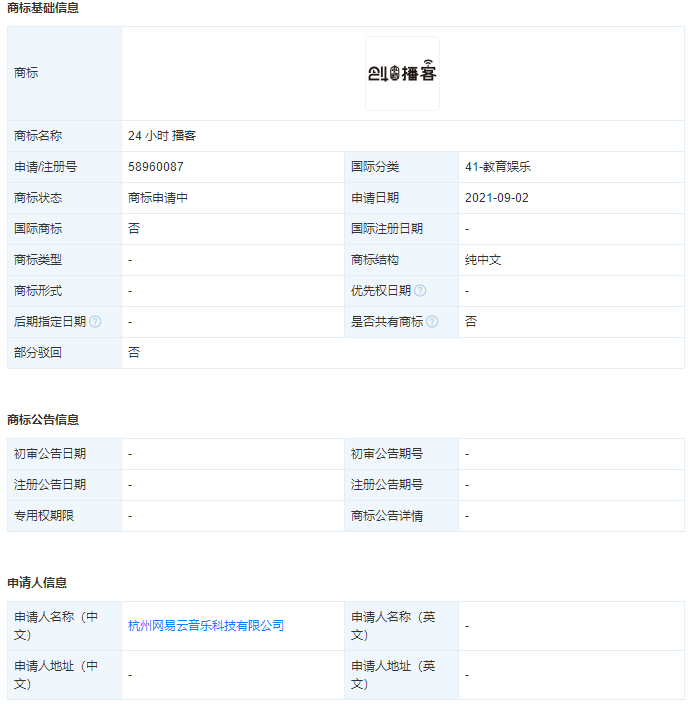Click 否 value in 国际商标 row

click(134, 229)
